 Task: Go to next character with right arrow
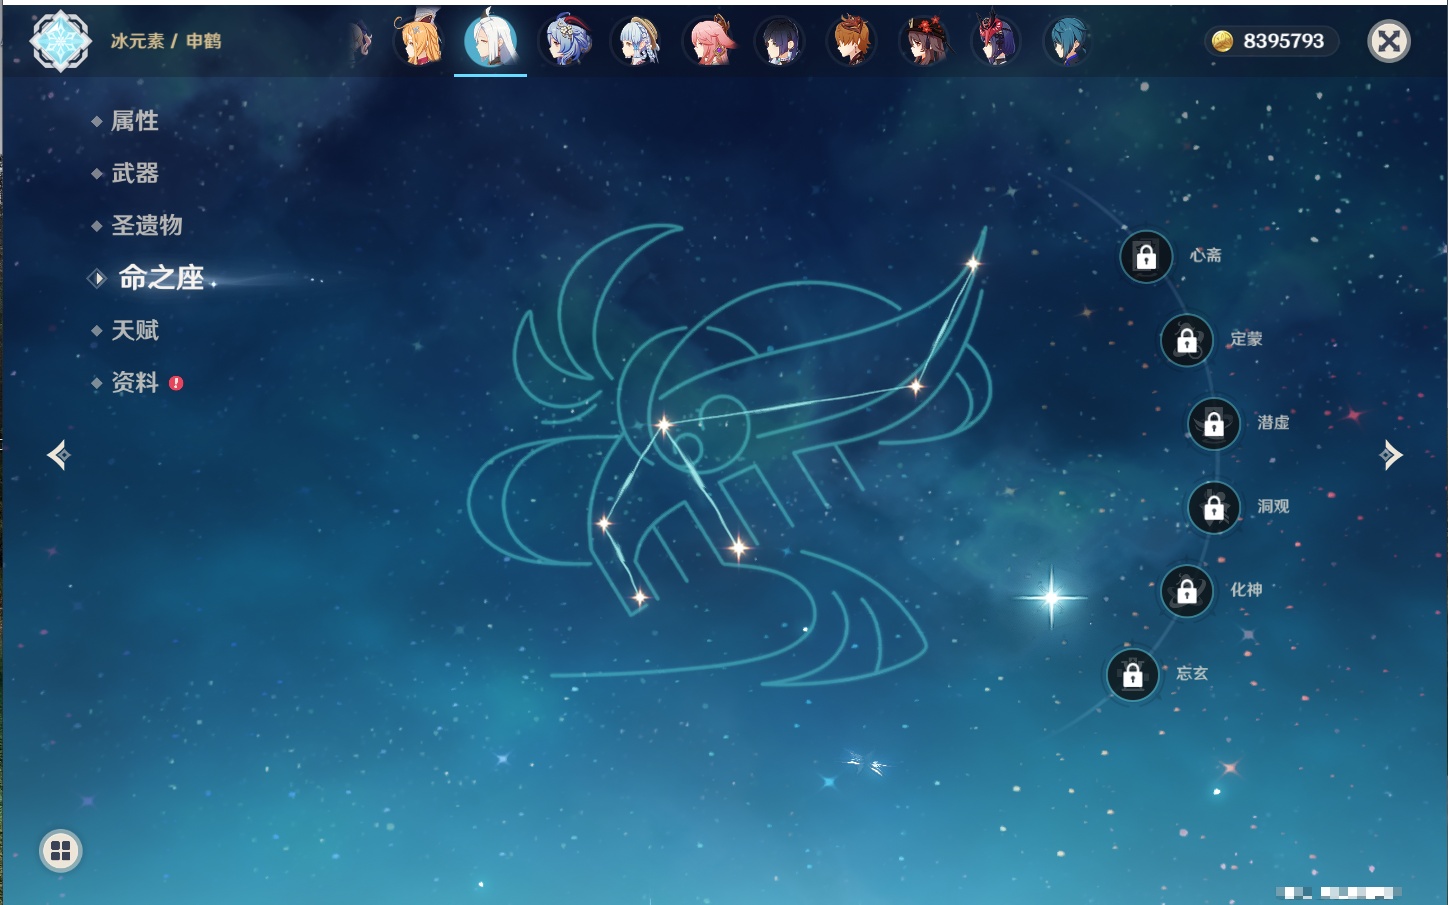1391,456
